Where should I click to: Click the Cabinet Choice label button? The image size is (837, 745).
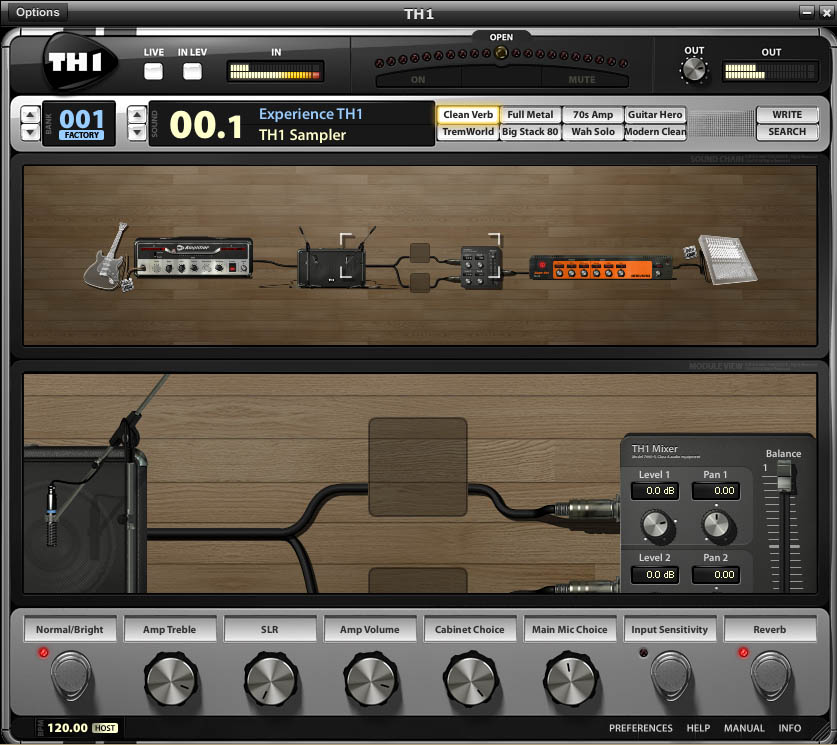[x=470, y=629]
